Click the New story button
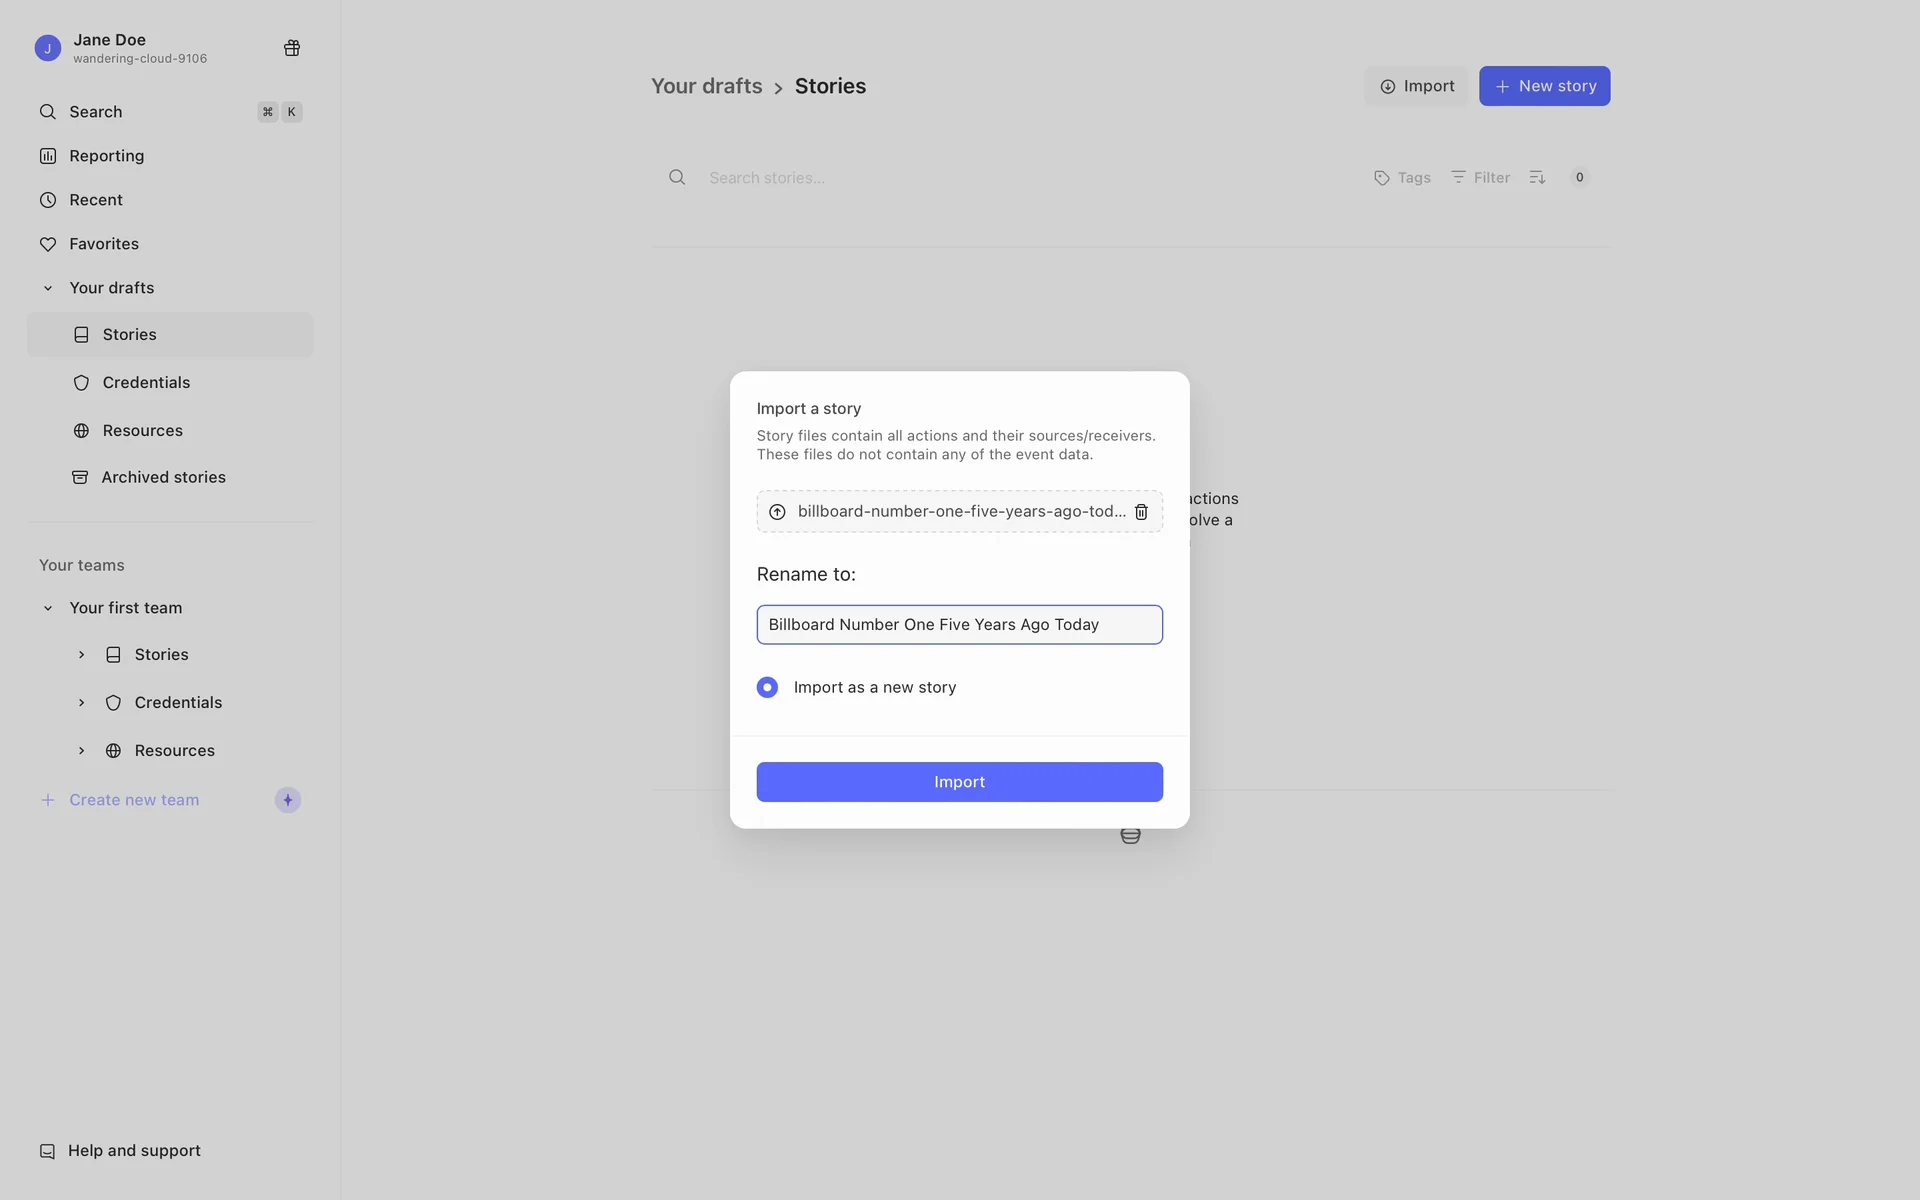Image resolution: width=1920 pixels, height=1200 pixels. point(1544,86)
